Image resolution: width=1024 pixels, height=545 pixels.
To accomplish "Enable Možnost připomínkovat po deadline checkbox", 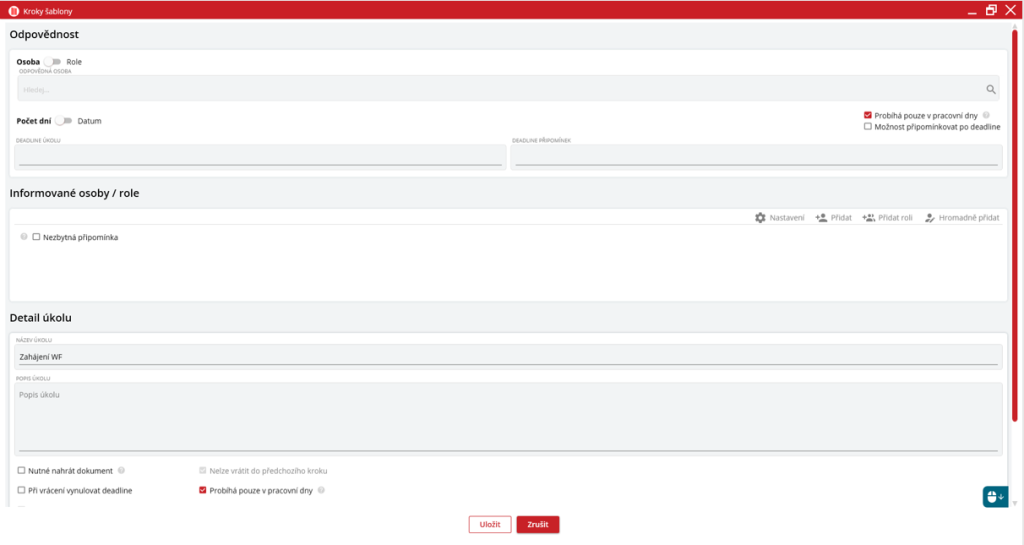I will [x=868, y=127].
